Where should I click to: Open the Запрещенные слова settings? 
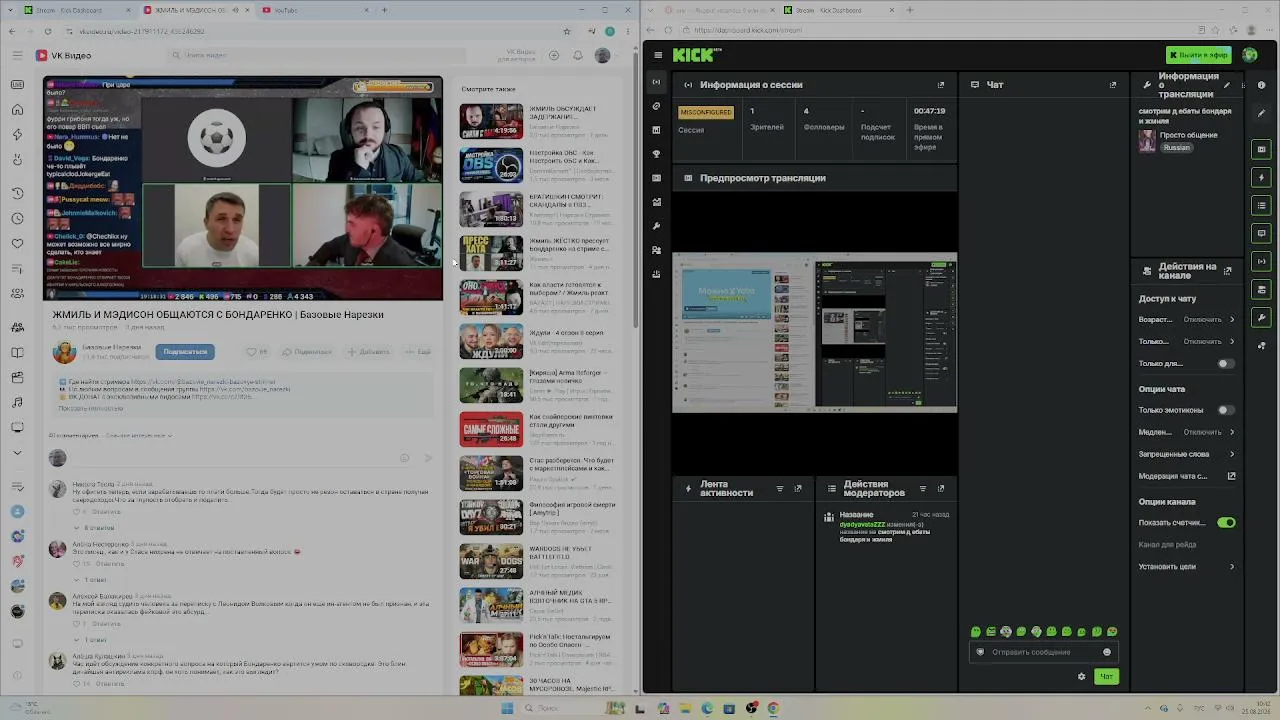(x=1186, y=454)
